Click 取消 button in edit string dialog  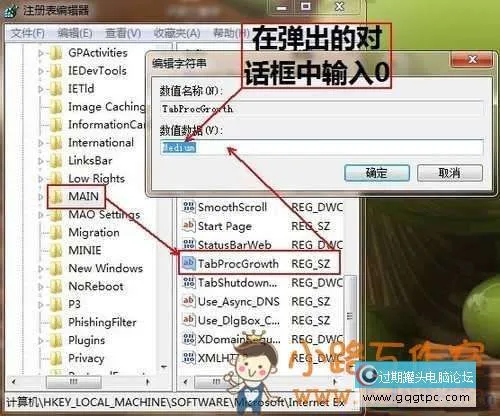click(450, 173)
